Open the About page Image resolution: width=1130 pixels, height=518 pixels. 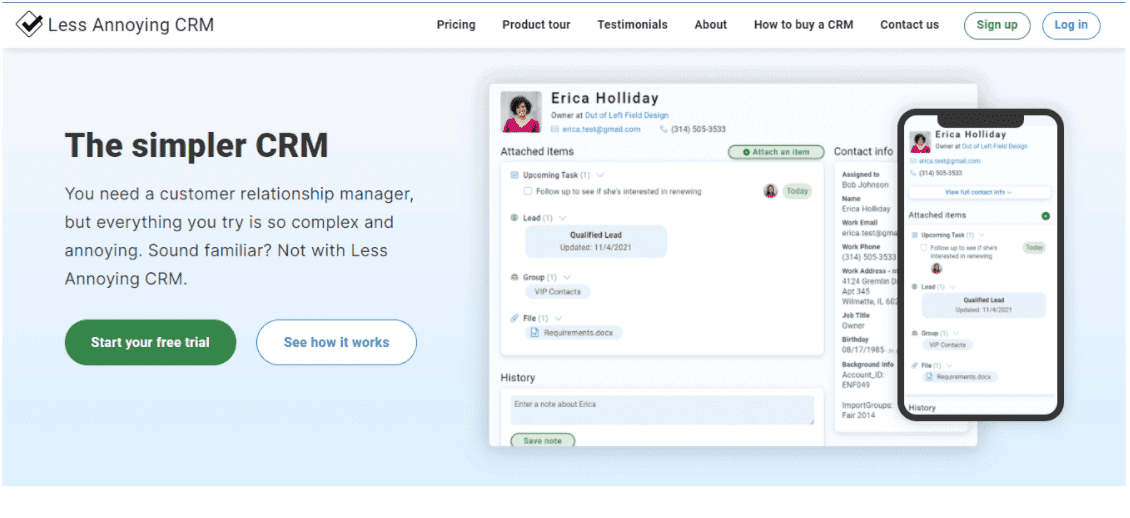click(711, 24)
